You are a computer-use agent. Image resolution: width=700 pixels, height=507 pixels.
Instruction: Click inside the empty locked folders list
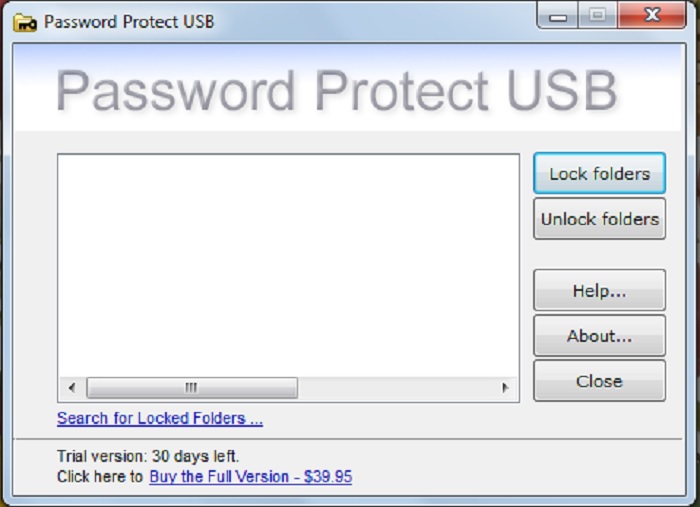click(288, 264)
